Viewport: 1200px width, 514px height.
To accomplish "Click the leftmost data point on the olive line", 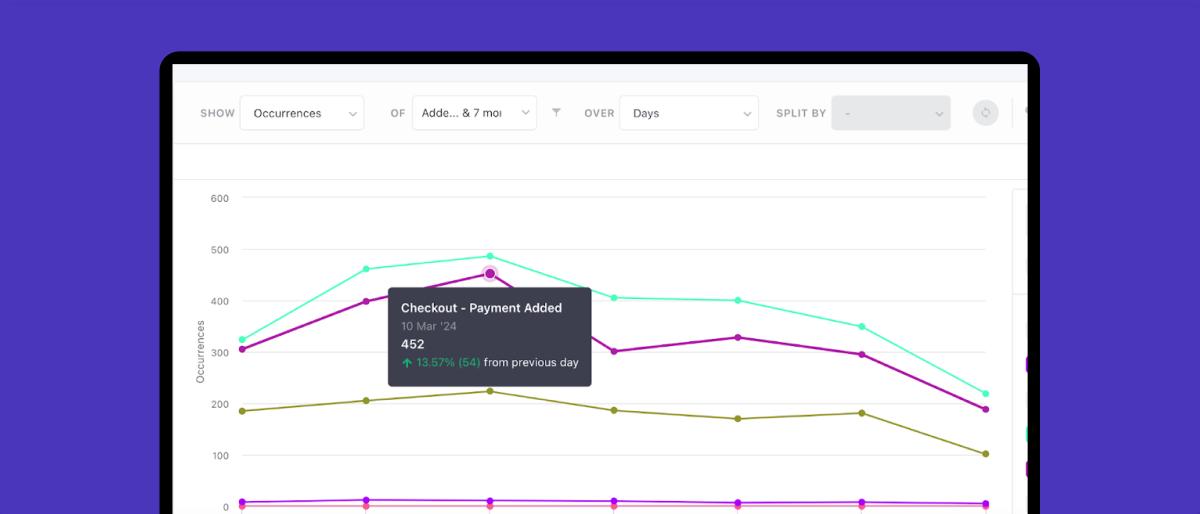I will (242, 411).
